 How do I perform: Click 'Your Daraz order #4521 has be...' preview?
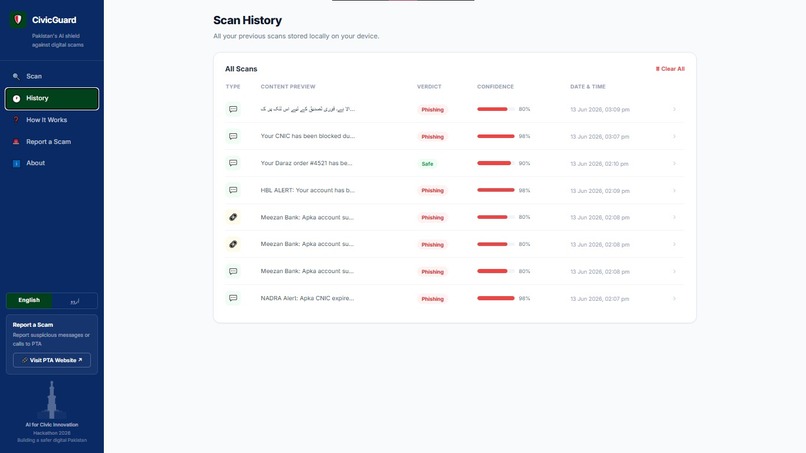click(x=306, y=163)
